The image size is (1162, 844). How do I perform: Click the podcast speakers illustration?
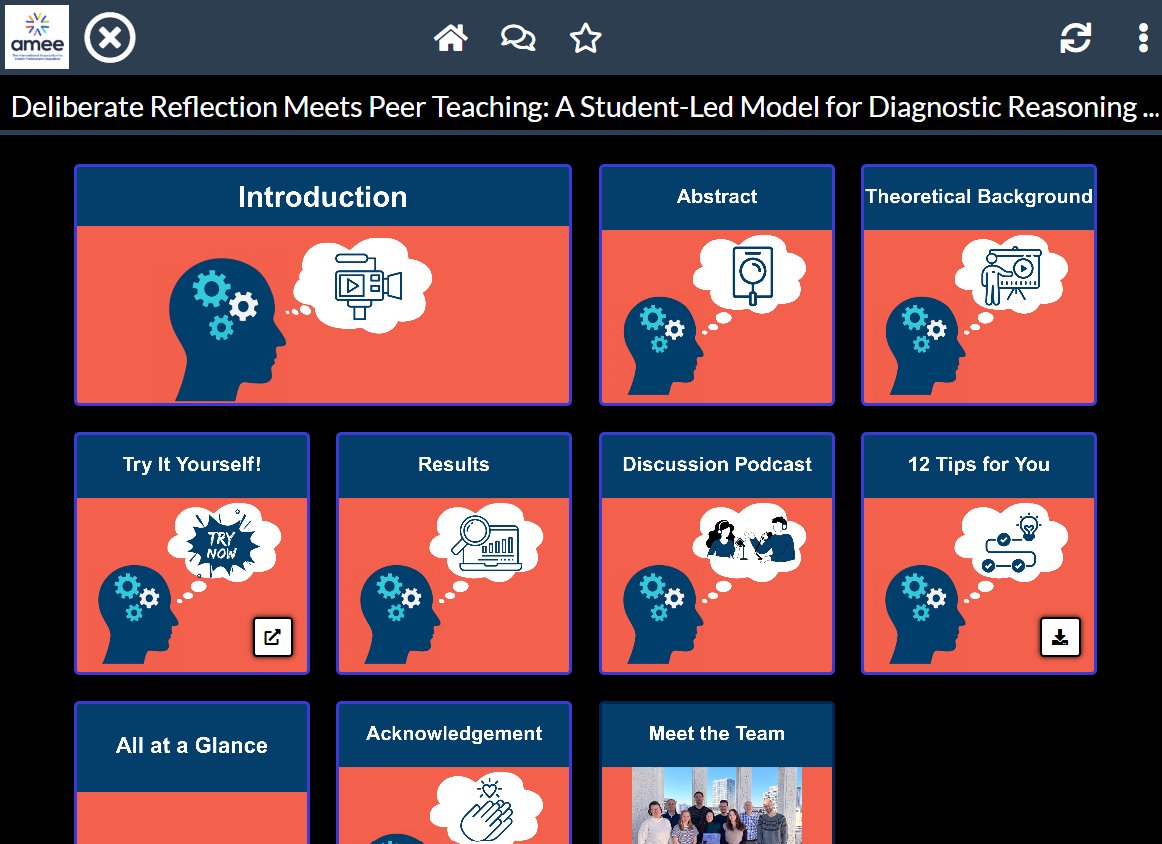tap(750, 539)
